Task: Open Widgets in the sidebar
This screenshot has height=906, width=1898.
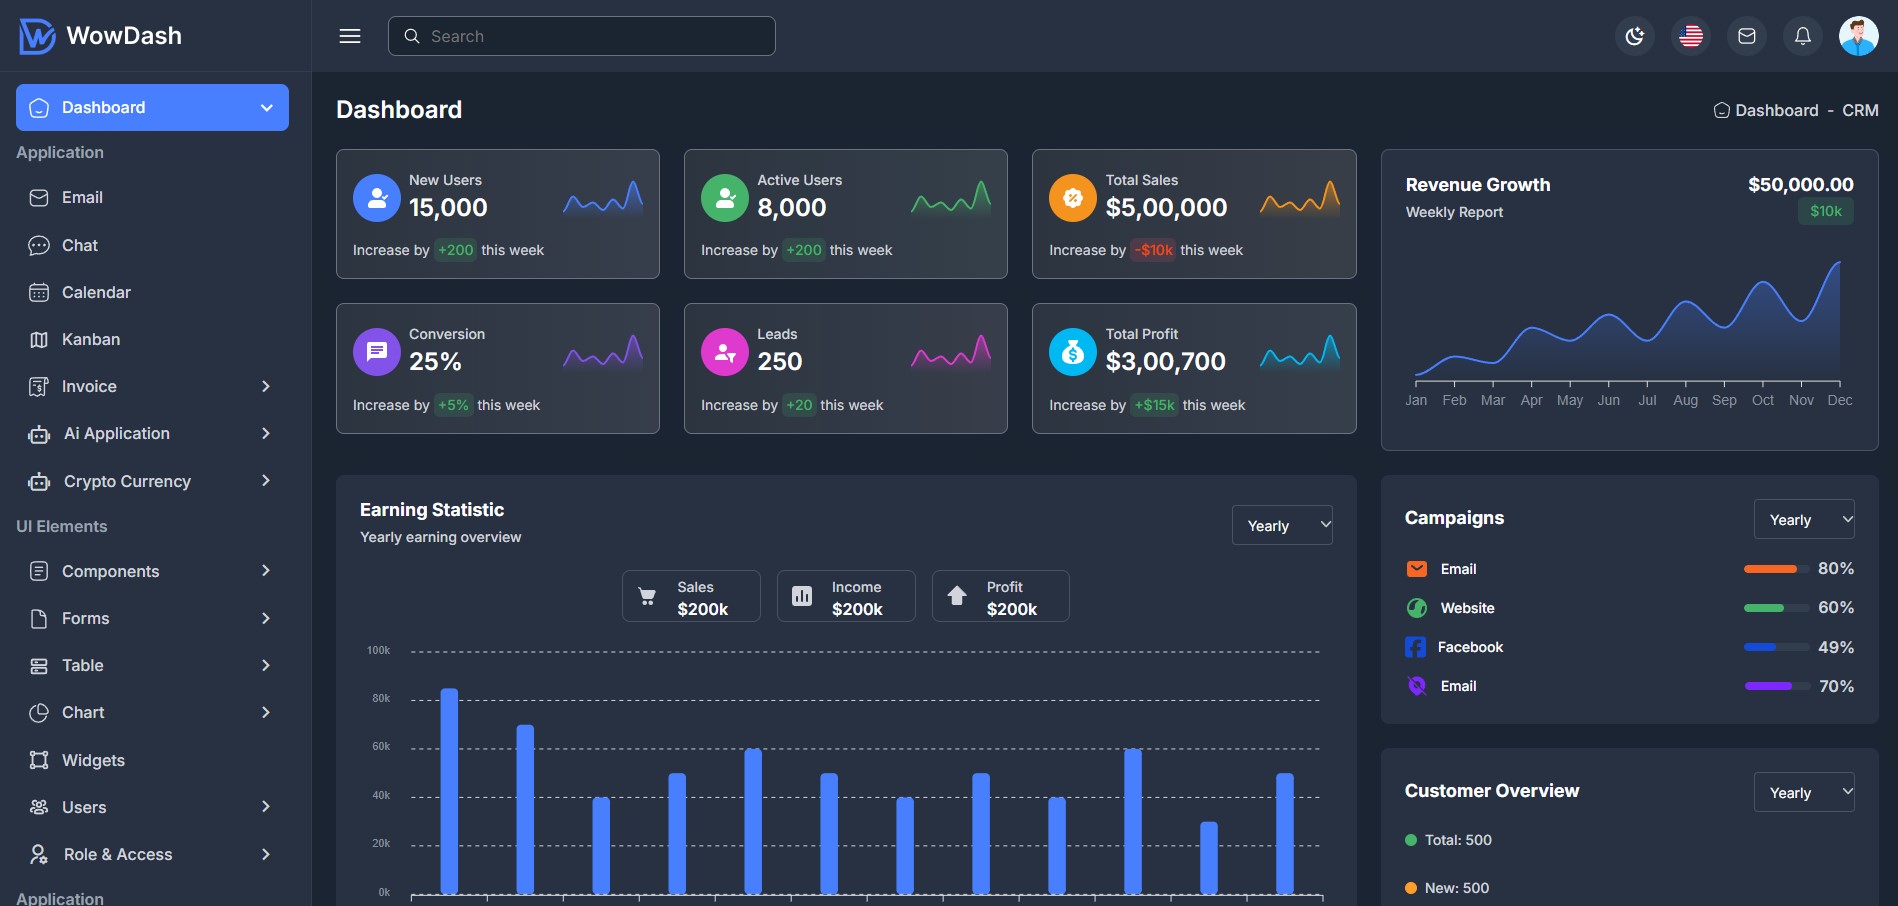Action: [152, 760]
